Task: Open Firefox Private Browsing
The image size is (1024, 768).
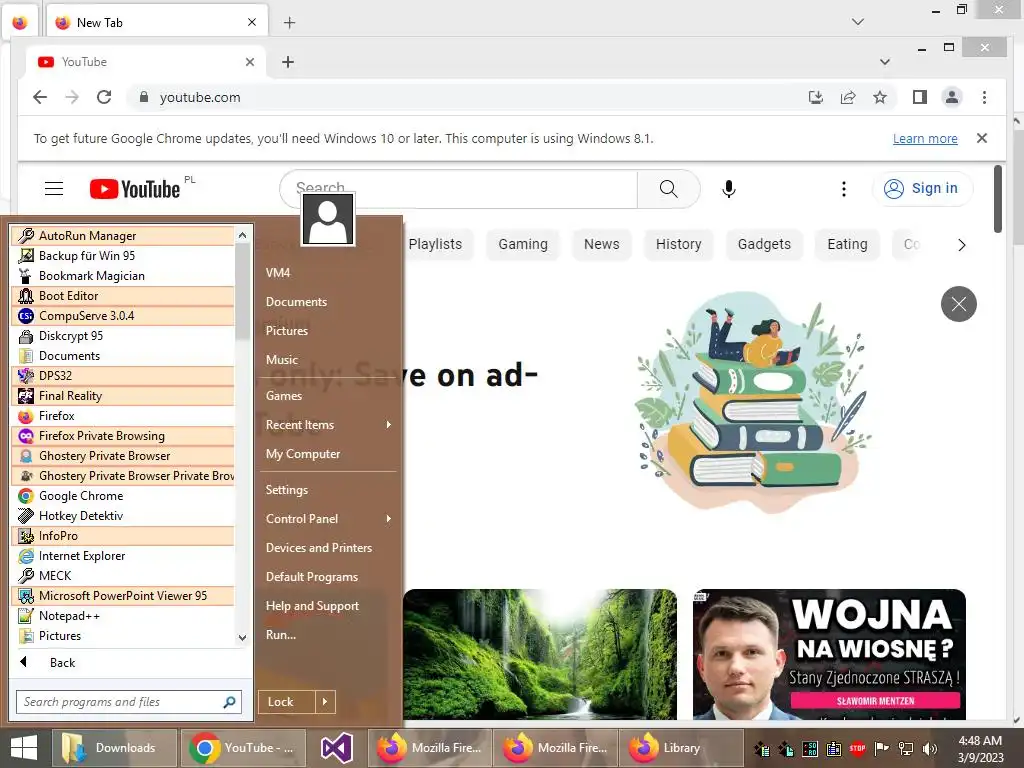Action: pyautogui.click(x=123, y=436)
